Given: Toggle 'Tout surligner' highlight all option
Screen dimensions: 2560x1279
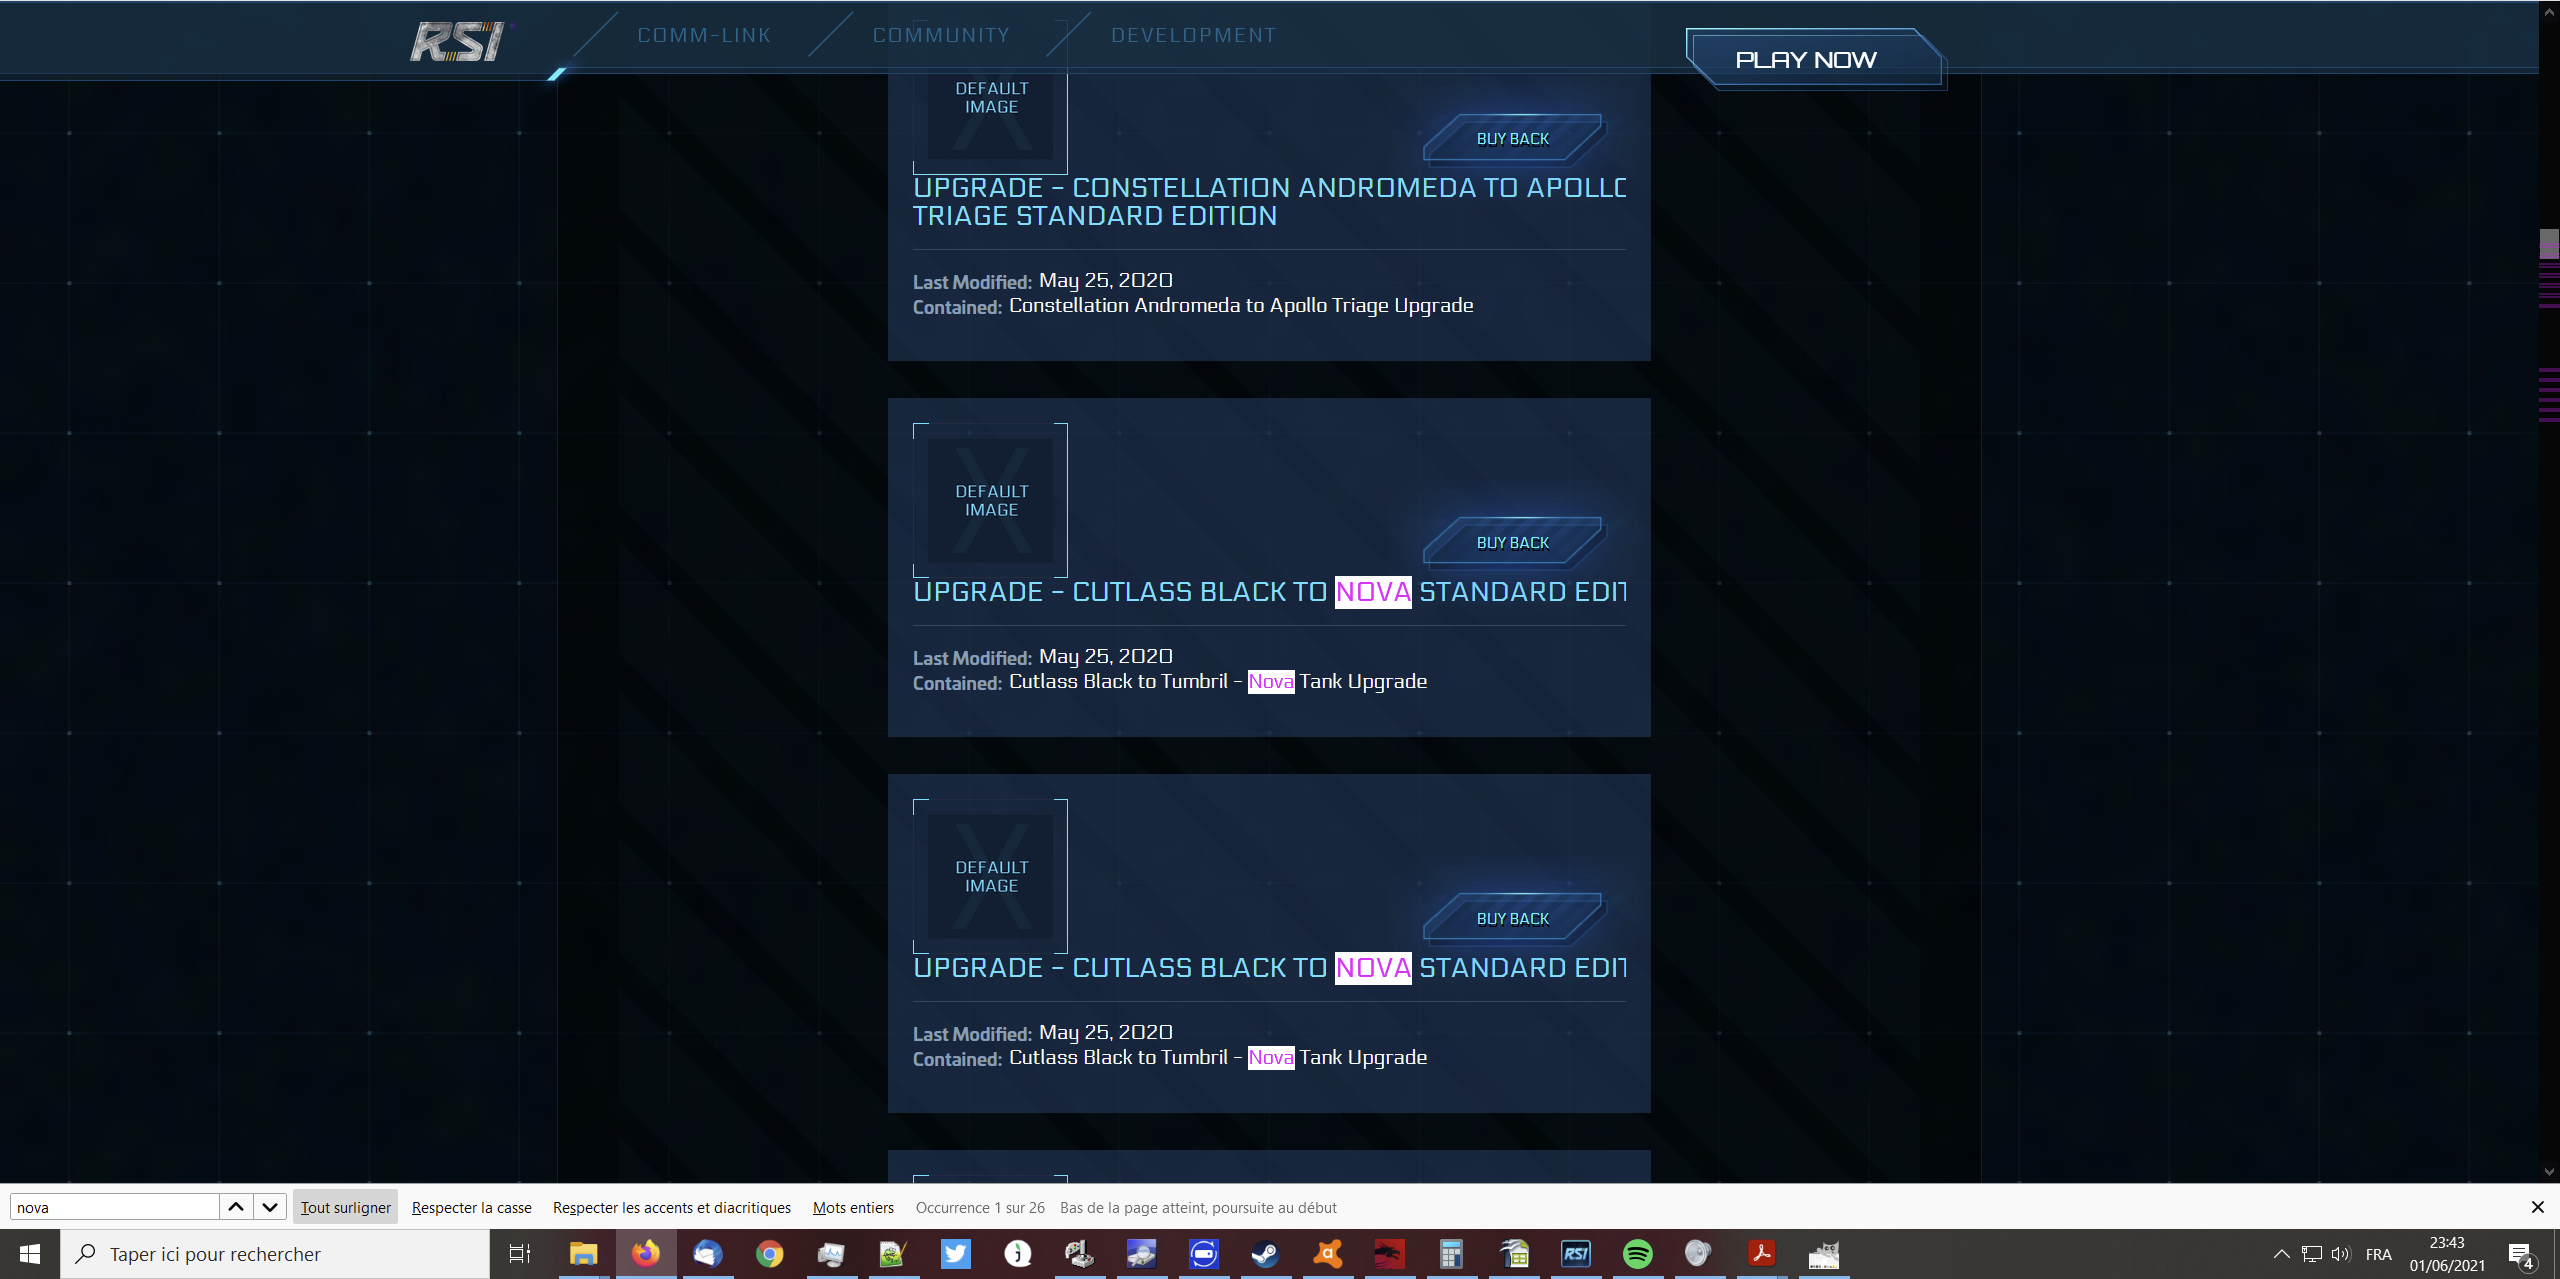Looking at the screenshot, I should coord(345,1207).
